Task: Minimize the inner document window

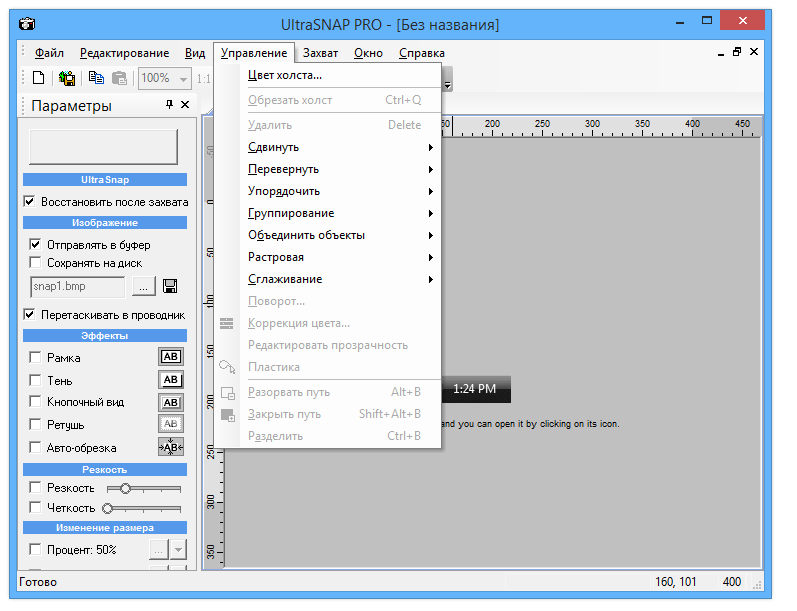Action: tap(721, 53)
